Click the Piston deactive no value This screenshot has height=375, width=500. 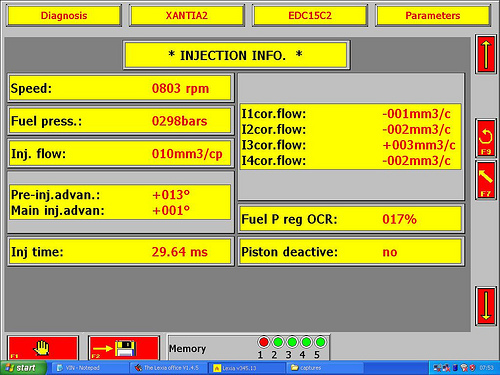pyautogui.click(x=390, y=252)
